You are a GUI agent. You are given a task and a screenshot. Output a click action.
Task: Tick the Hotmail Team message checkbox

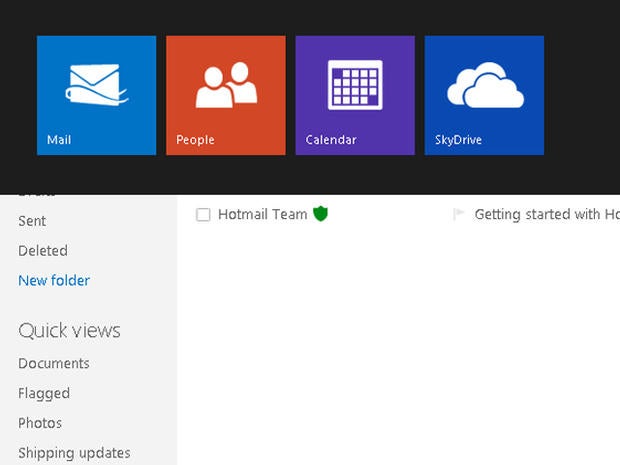(x=203, y=215)
